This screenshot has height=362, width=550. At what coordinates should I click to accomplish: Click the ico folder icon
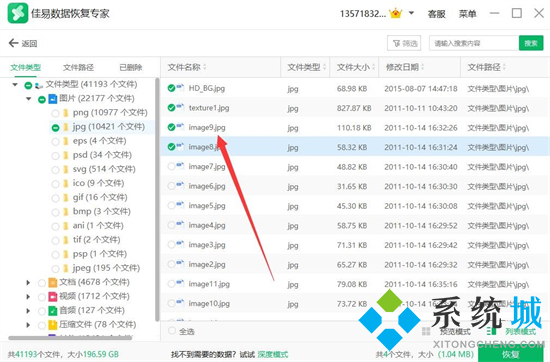[x=66, y=184]
